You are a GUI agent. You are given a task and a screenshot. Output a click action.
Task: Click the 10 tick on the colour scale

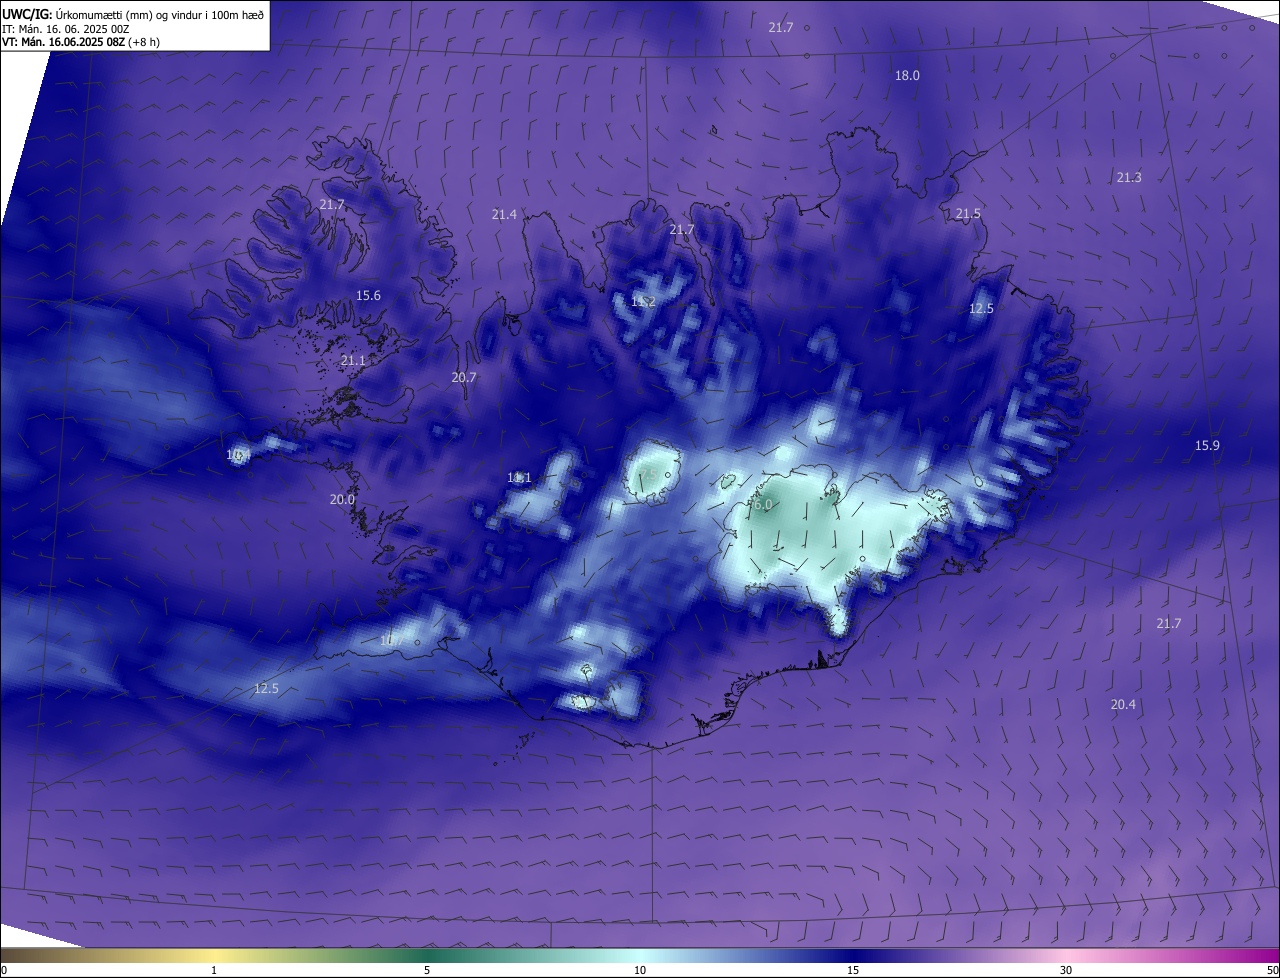[640, 970]
